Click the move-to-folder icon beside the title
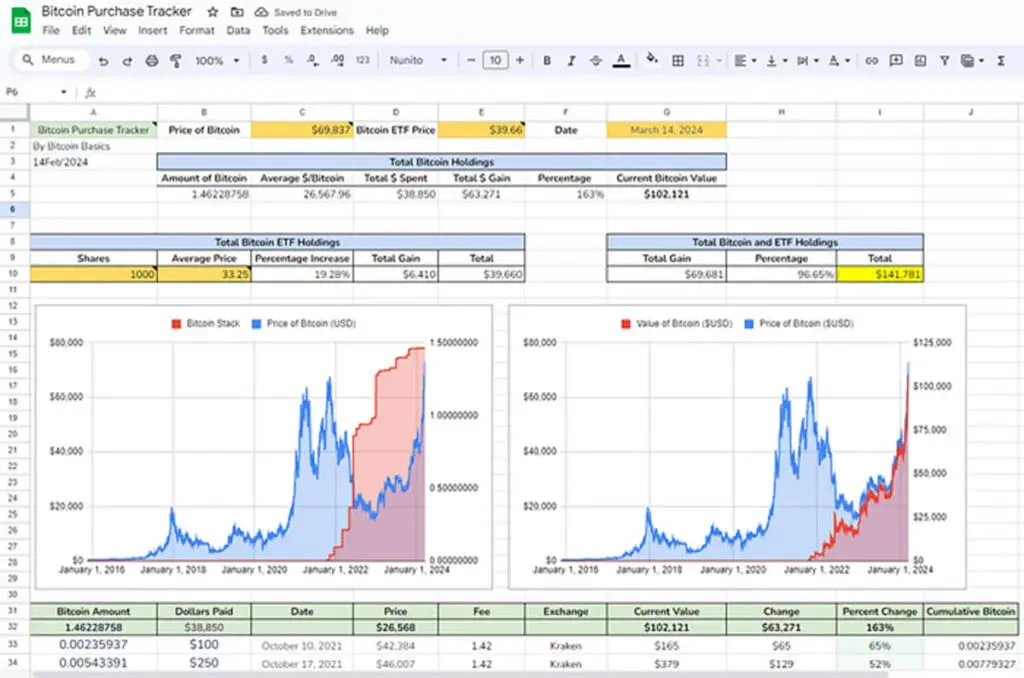1024x678 pixels. tap(237, 12)
